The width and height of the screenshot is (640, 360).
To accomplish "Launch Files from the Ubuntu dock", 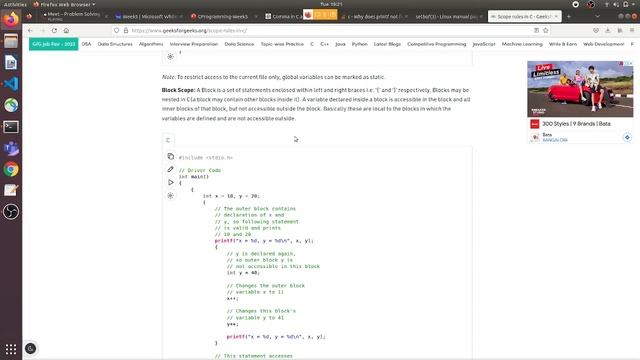I will 11,41.
